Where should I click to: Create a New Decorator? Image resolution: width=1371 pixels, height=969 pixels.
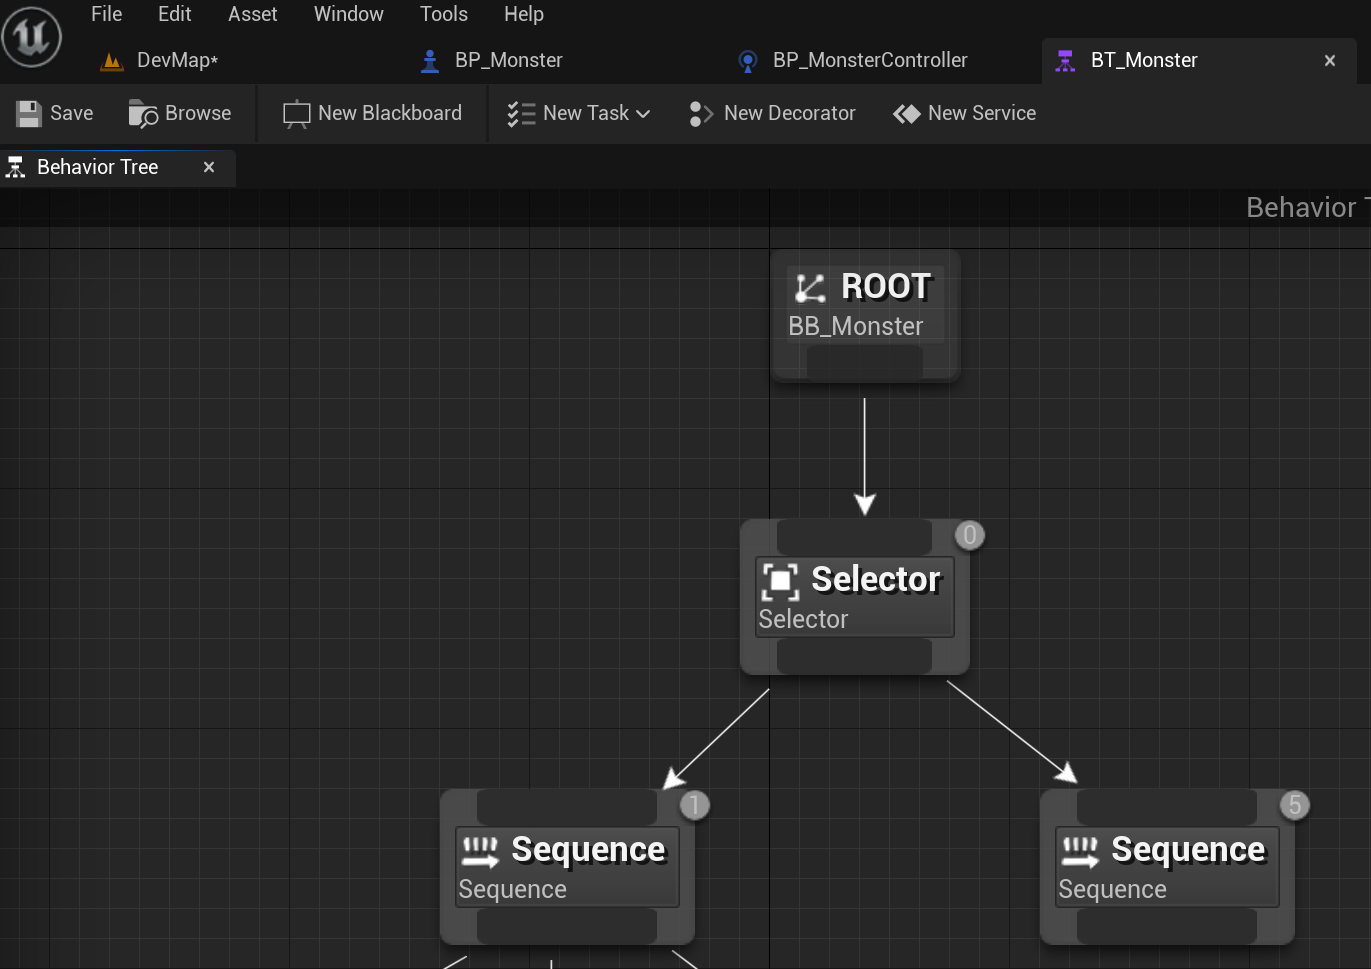coord(772,114)
